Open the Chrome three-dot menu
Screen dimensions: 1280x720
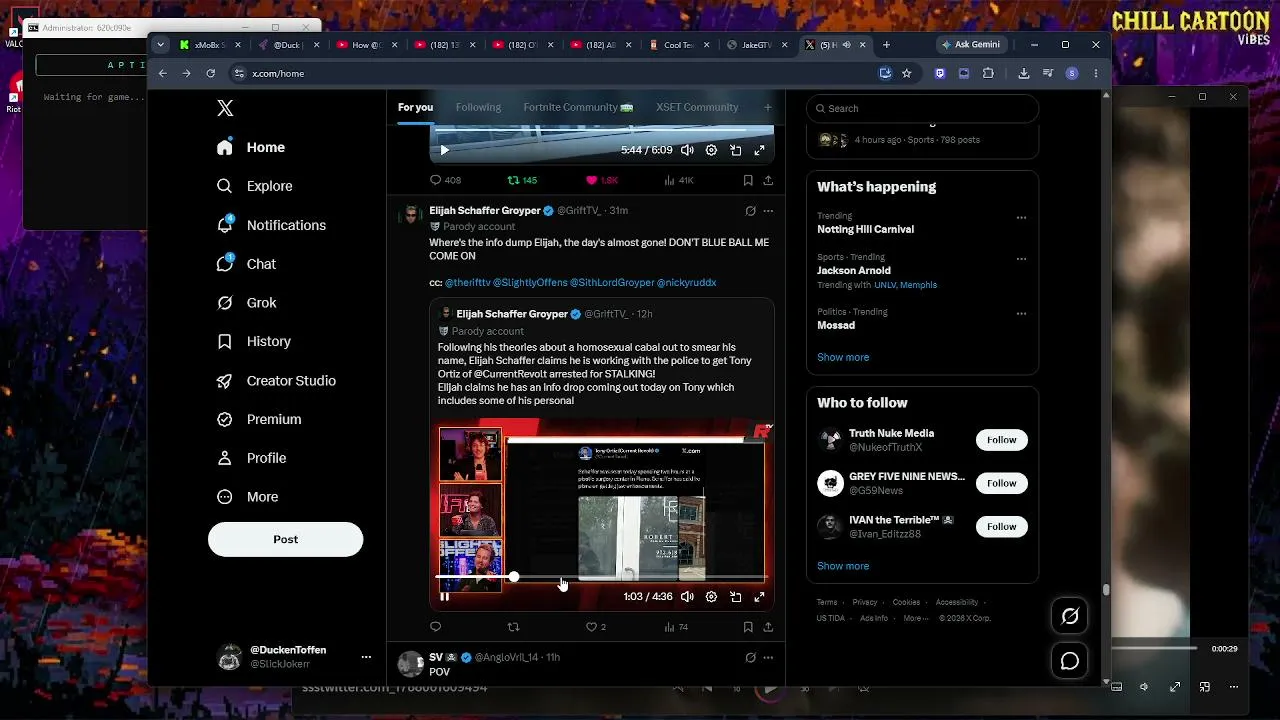point(1096,73)
